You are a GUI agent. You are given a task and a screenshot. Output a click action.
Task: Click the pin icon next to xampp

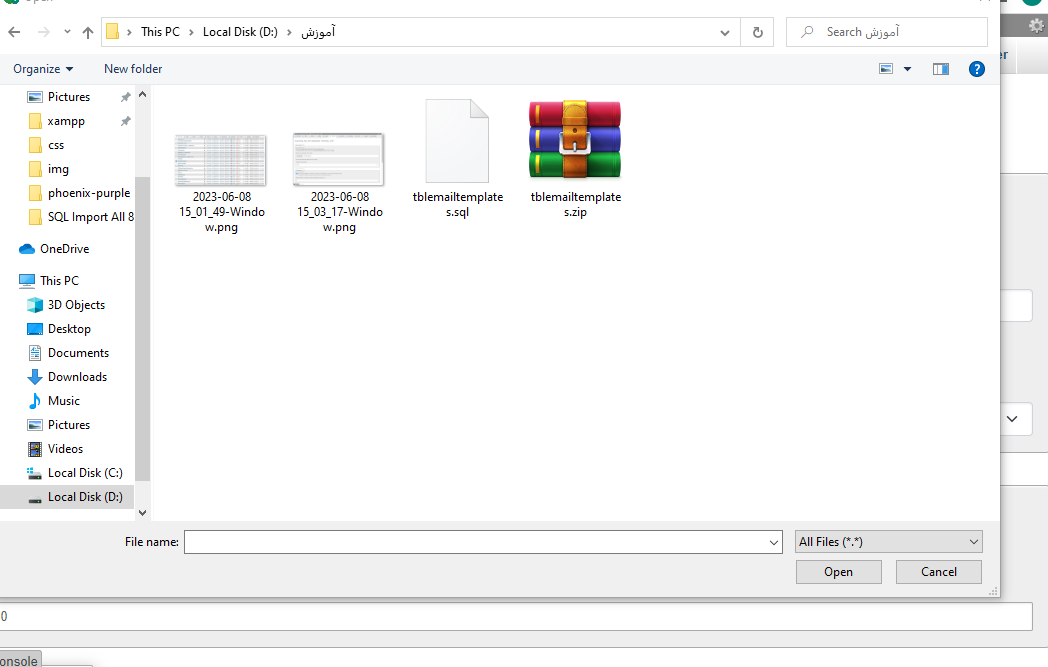(x=125, y=121)
